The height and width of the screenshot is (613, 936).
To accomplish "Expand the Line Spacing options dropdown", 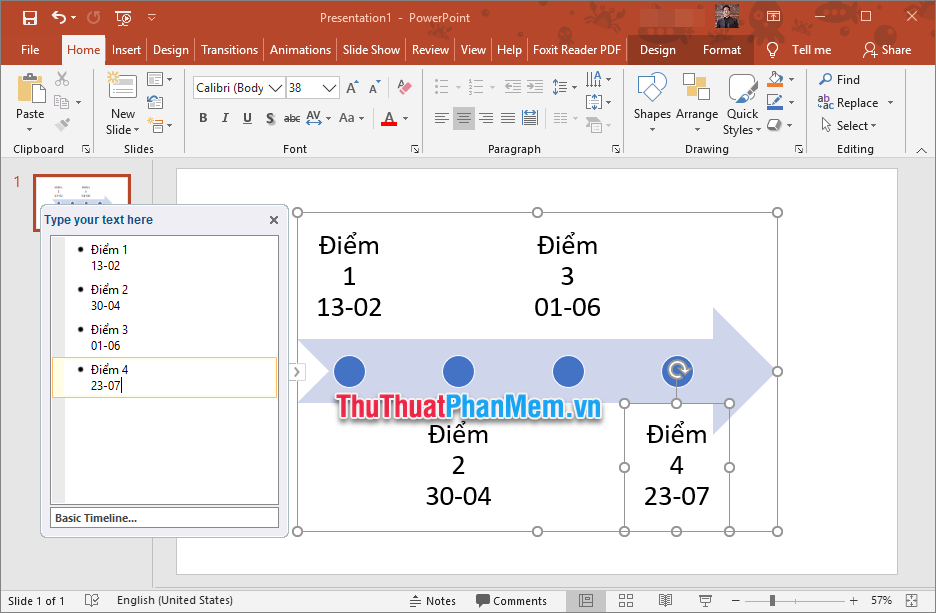I will point(574,87).
